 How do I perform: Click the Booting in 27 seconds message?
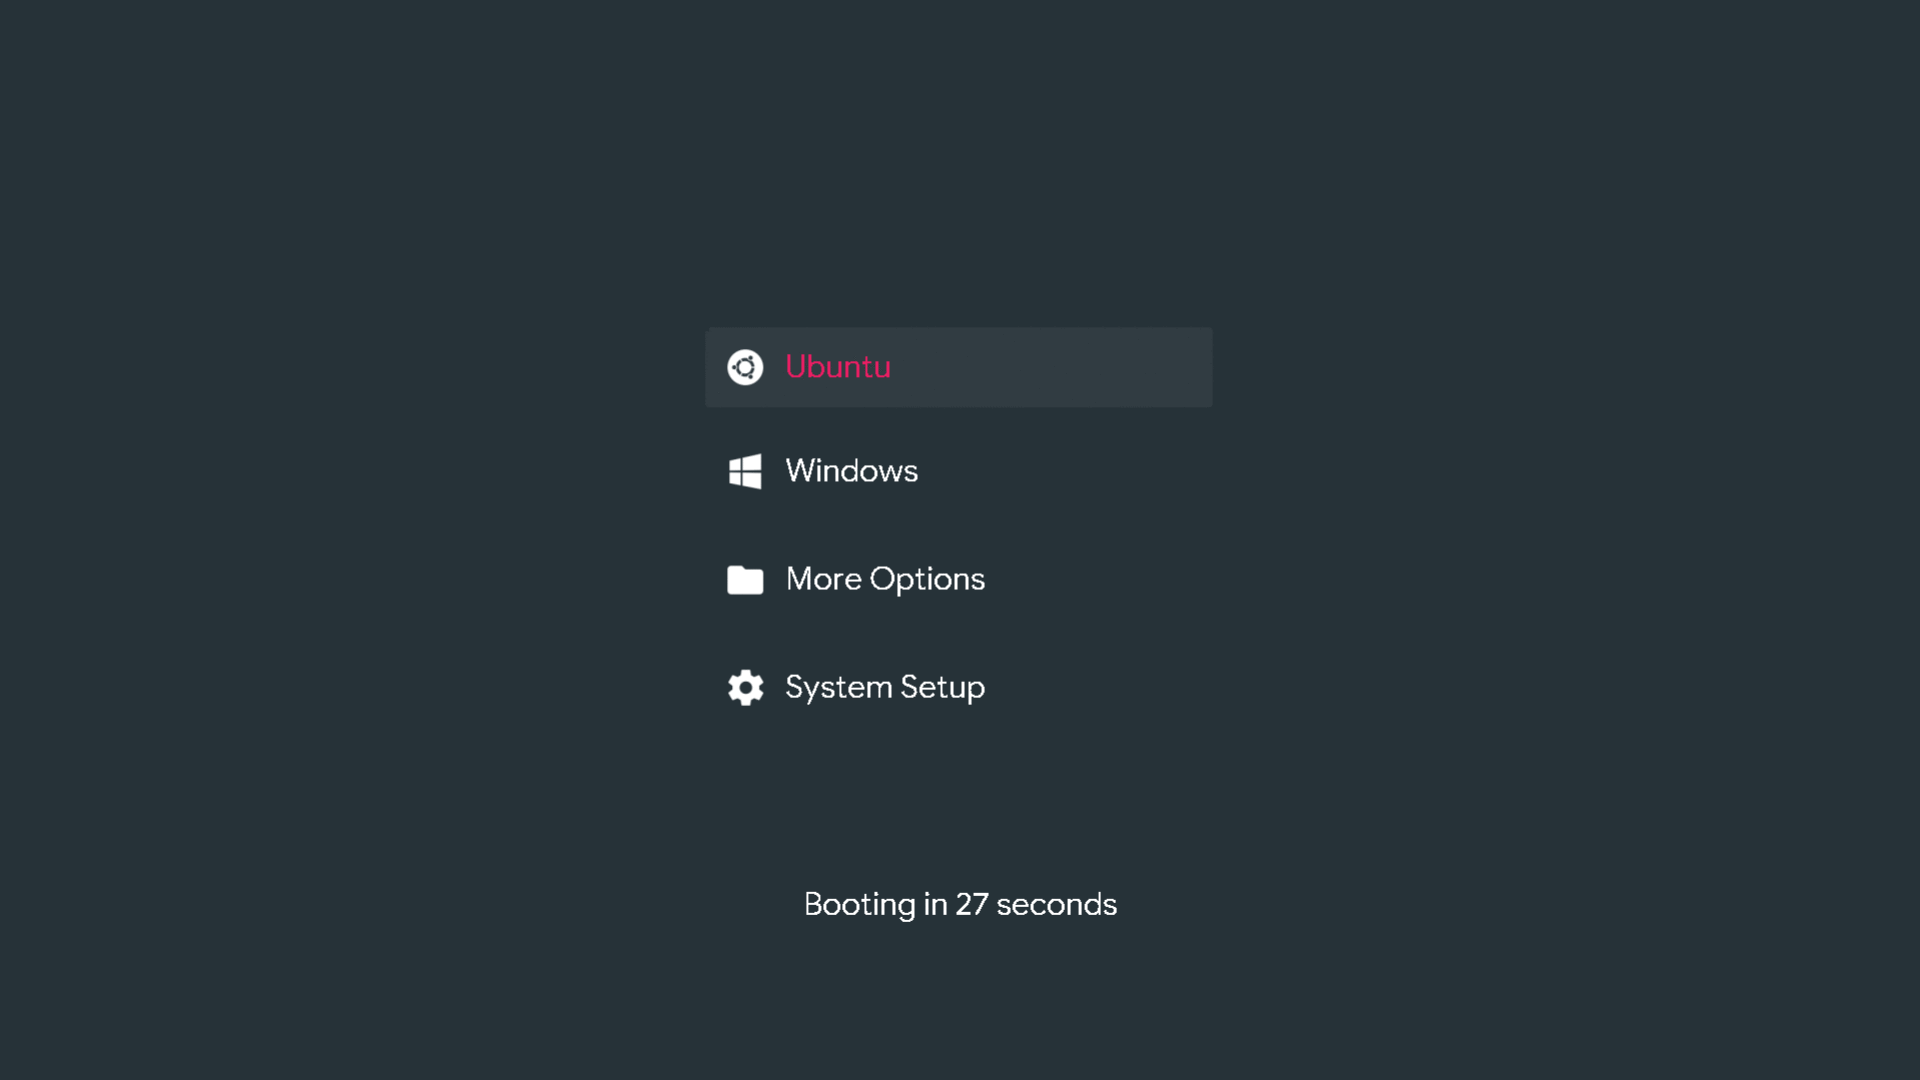(x=960, y=904)
